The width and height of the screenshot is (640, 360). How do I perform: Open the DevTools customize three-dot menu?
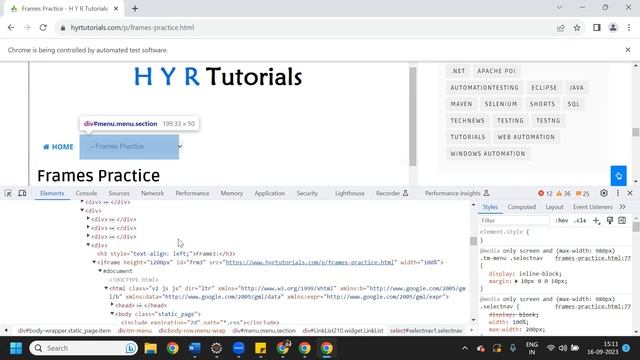click(x=618, y=193)
